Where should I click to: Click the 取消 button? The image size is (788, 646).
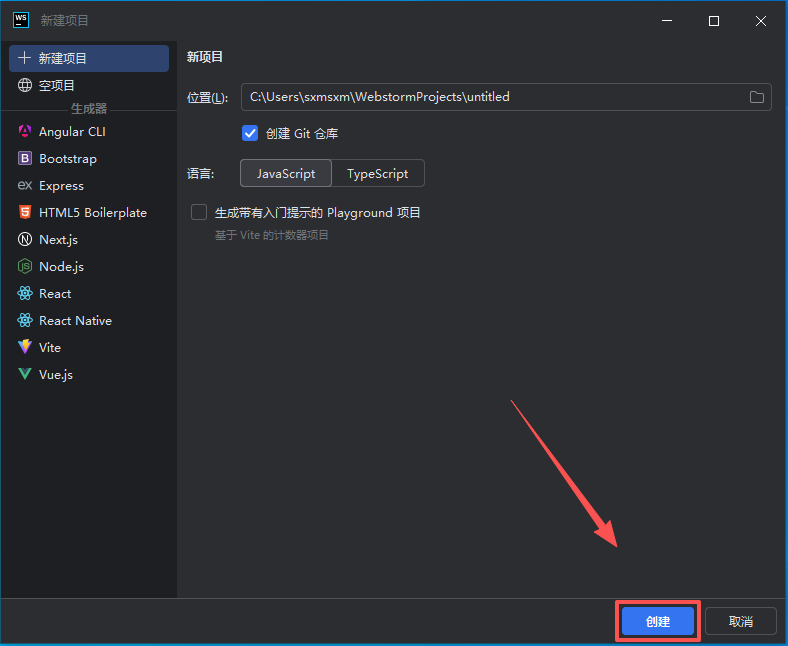741,621
